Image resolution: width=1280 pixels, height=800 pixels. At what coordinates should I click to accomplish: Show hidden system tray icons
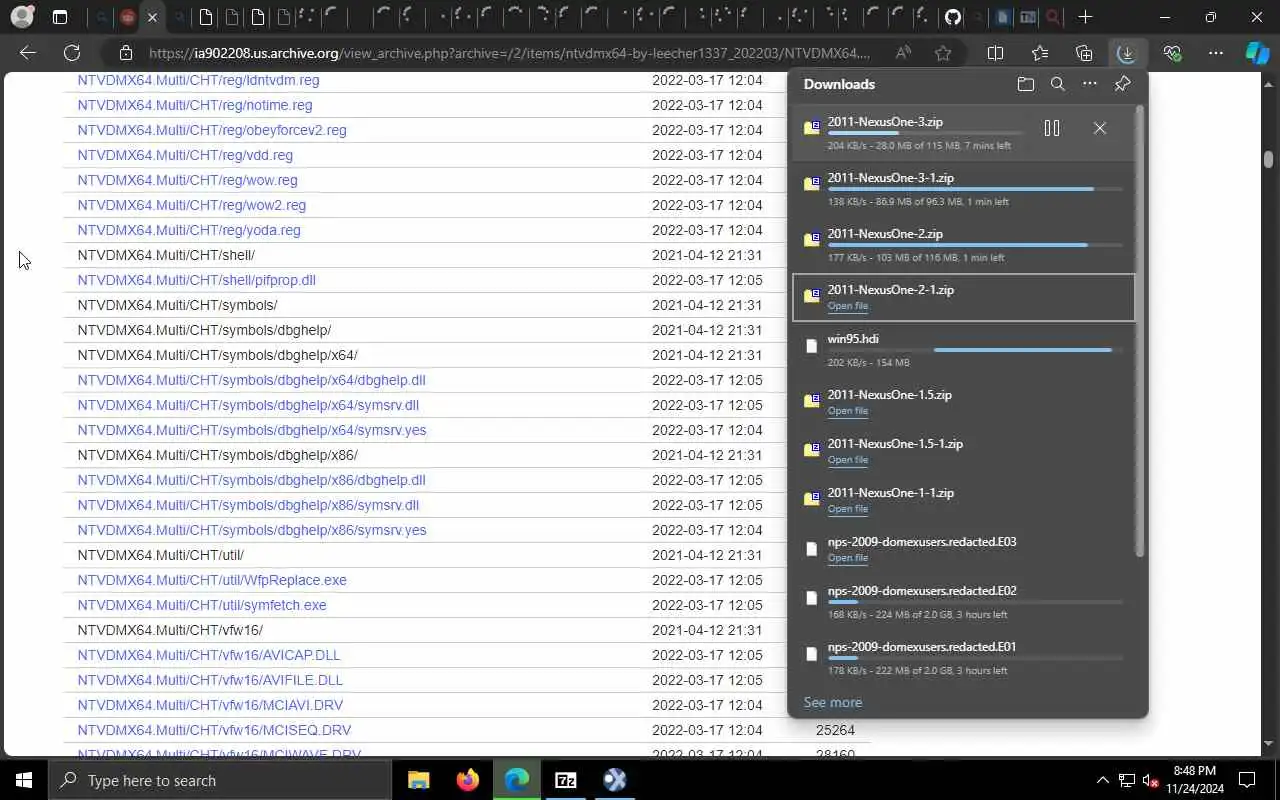click(1102, 780)
